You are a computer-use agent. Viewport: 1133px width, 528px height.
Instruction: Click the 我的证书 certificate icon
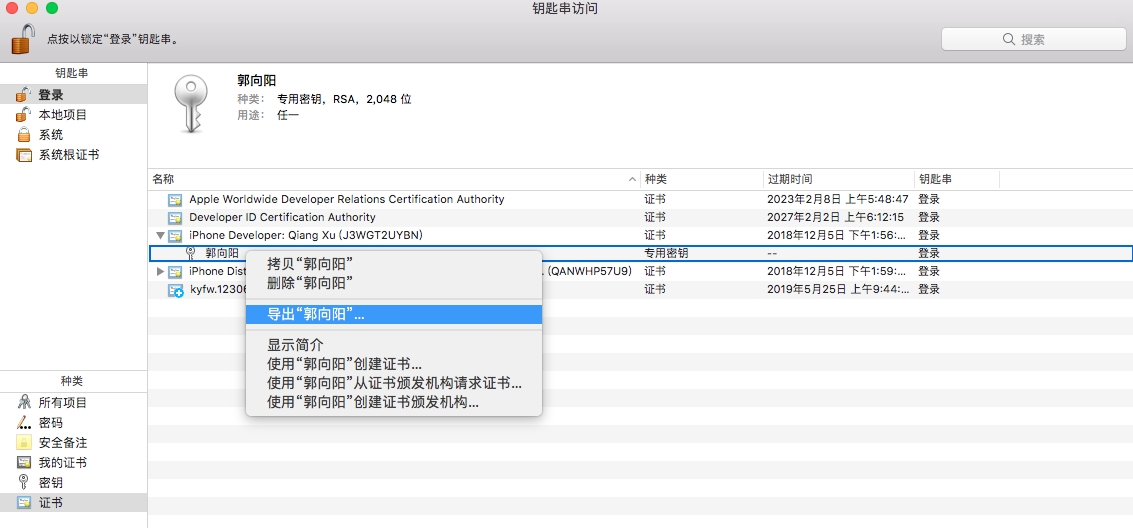(x=24, y=462)
